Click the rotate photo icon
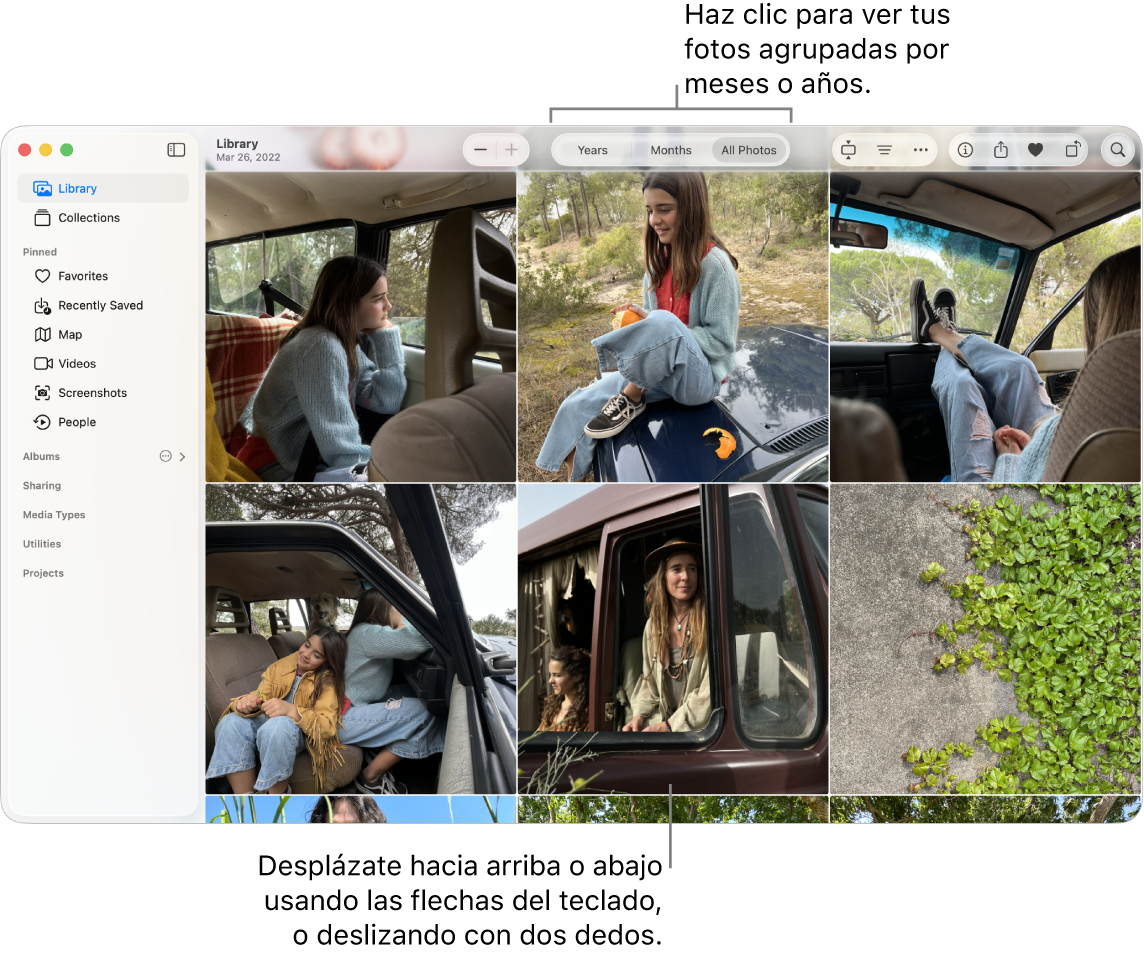1144x955 pixels. click(x=1072, y=150)
